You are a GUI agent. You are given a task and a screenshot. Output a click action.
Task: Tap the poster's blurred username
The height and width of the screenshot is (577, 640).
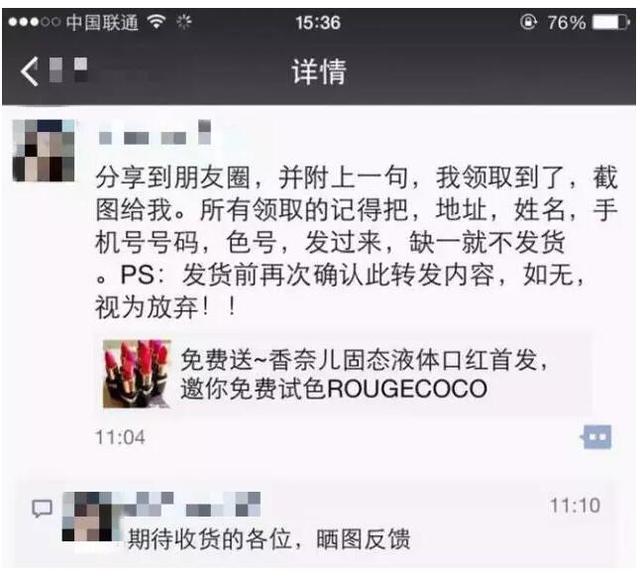(155, 133)
